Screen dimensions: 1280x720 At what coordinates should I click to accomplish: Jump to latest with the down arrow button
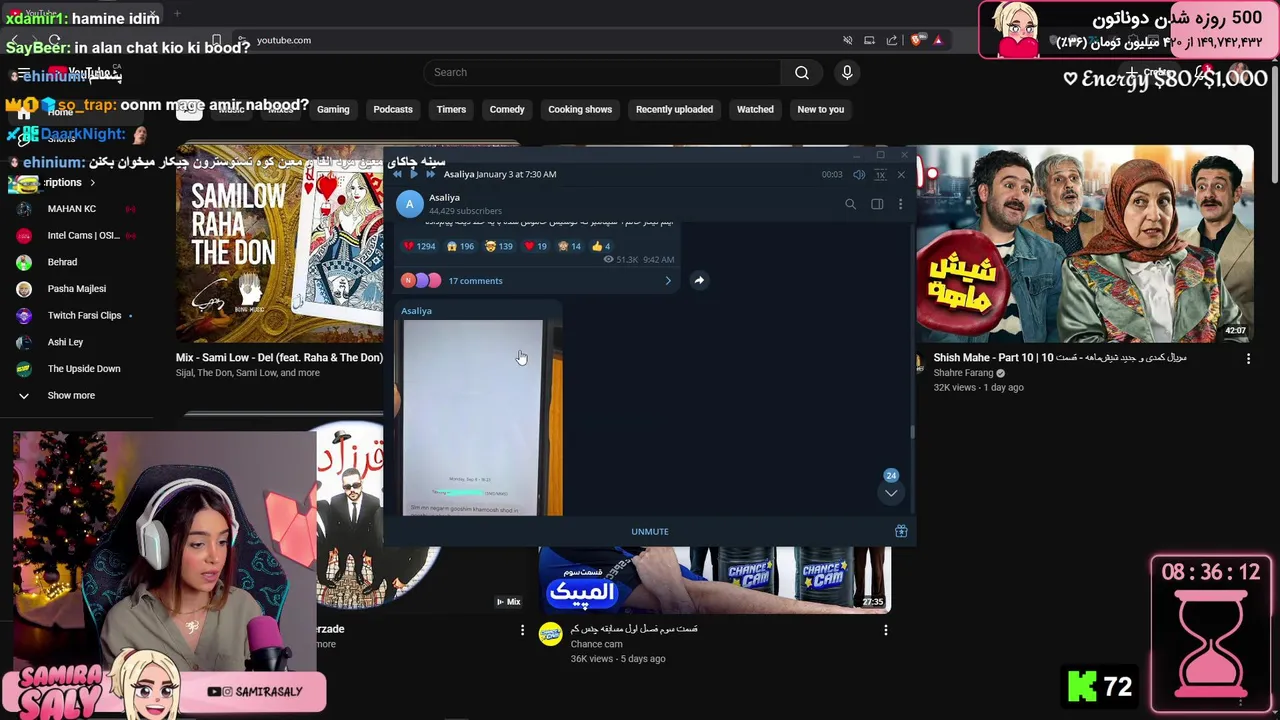891,492
